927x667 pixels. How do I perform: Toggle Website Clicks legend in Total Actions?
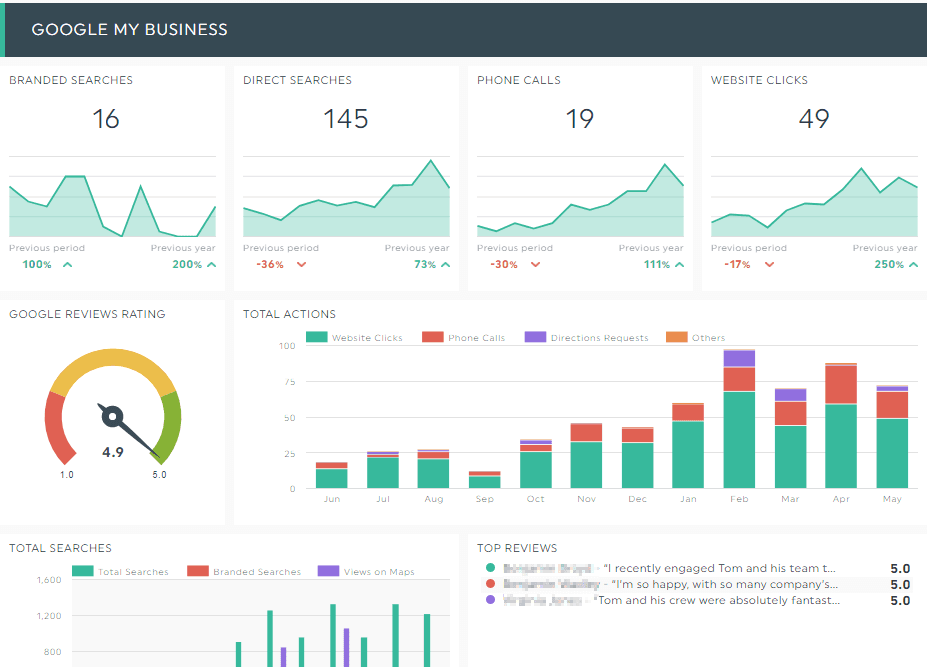click(354, 338)
